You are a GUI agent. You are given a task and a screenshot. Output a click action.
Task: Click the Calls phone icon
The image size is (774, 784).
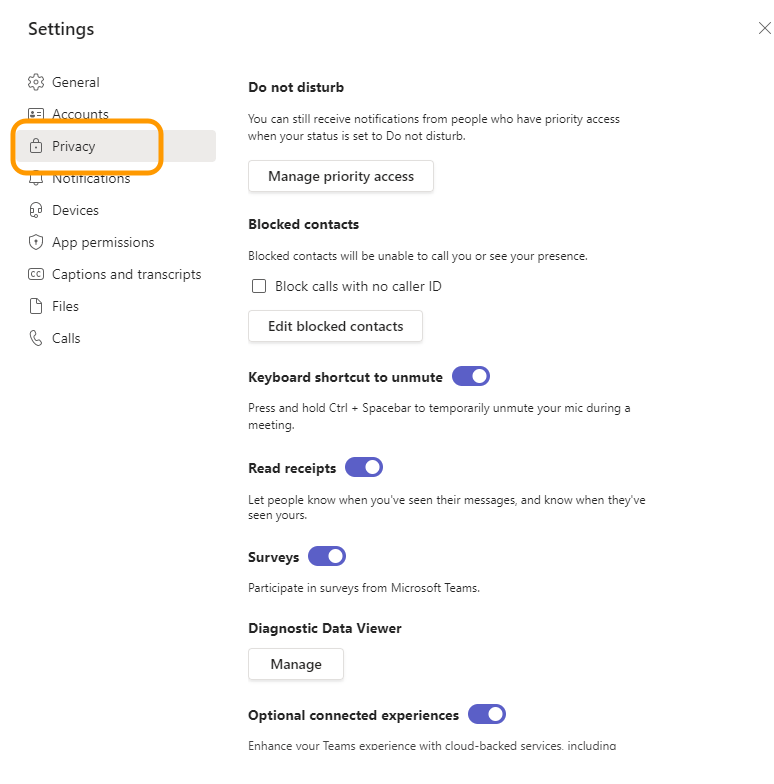[37, 338]
